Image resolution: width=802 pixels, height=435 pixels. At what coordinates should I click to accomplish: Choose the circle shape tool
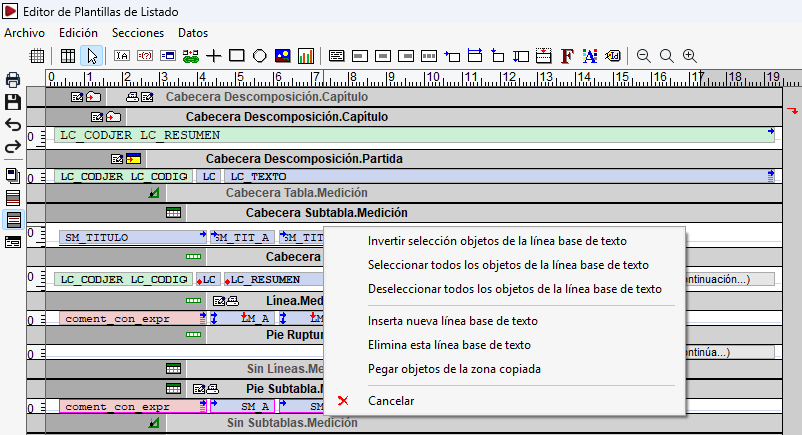[260, 55]
